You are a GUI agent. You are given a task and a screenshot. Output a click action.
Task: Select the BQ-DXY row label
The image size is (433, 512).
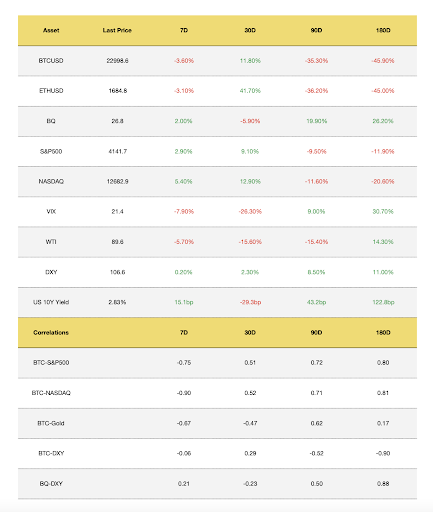click(51, 483)
